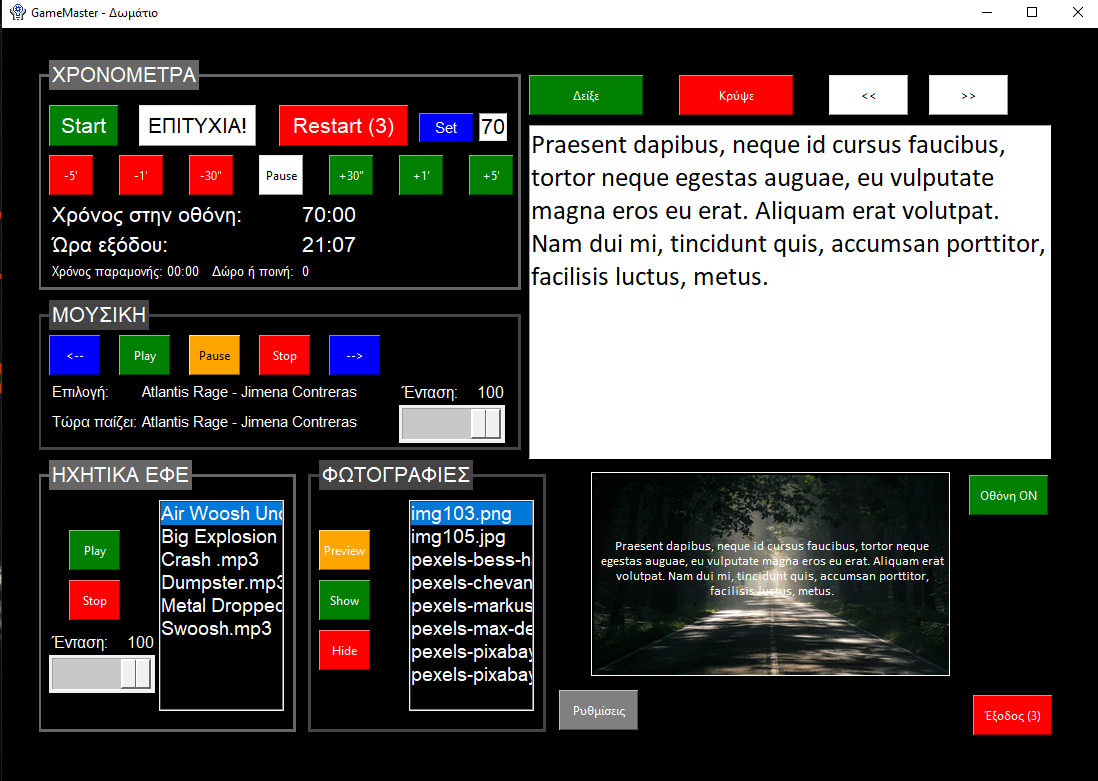This screenshot has width=1098, height=781.
Task: Click the blue Set timer button
Action: coord(446,127)
